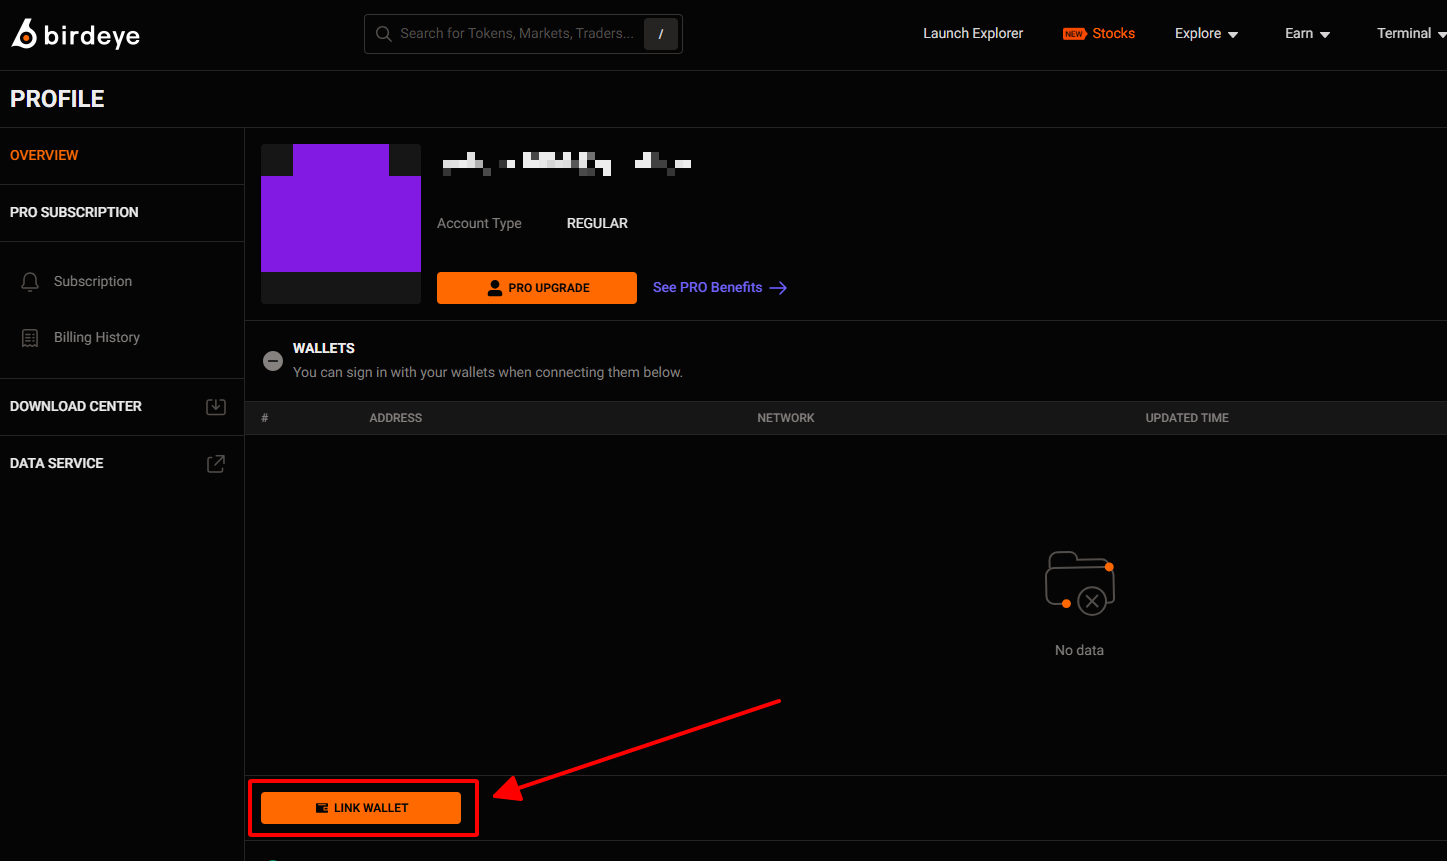Image resolution: width=1447 pixels, height=861 pixels.
Task: Click the NETWORK column header
Action: pos(786,418)
